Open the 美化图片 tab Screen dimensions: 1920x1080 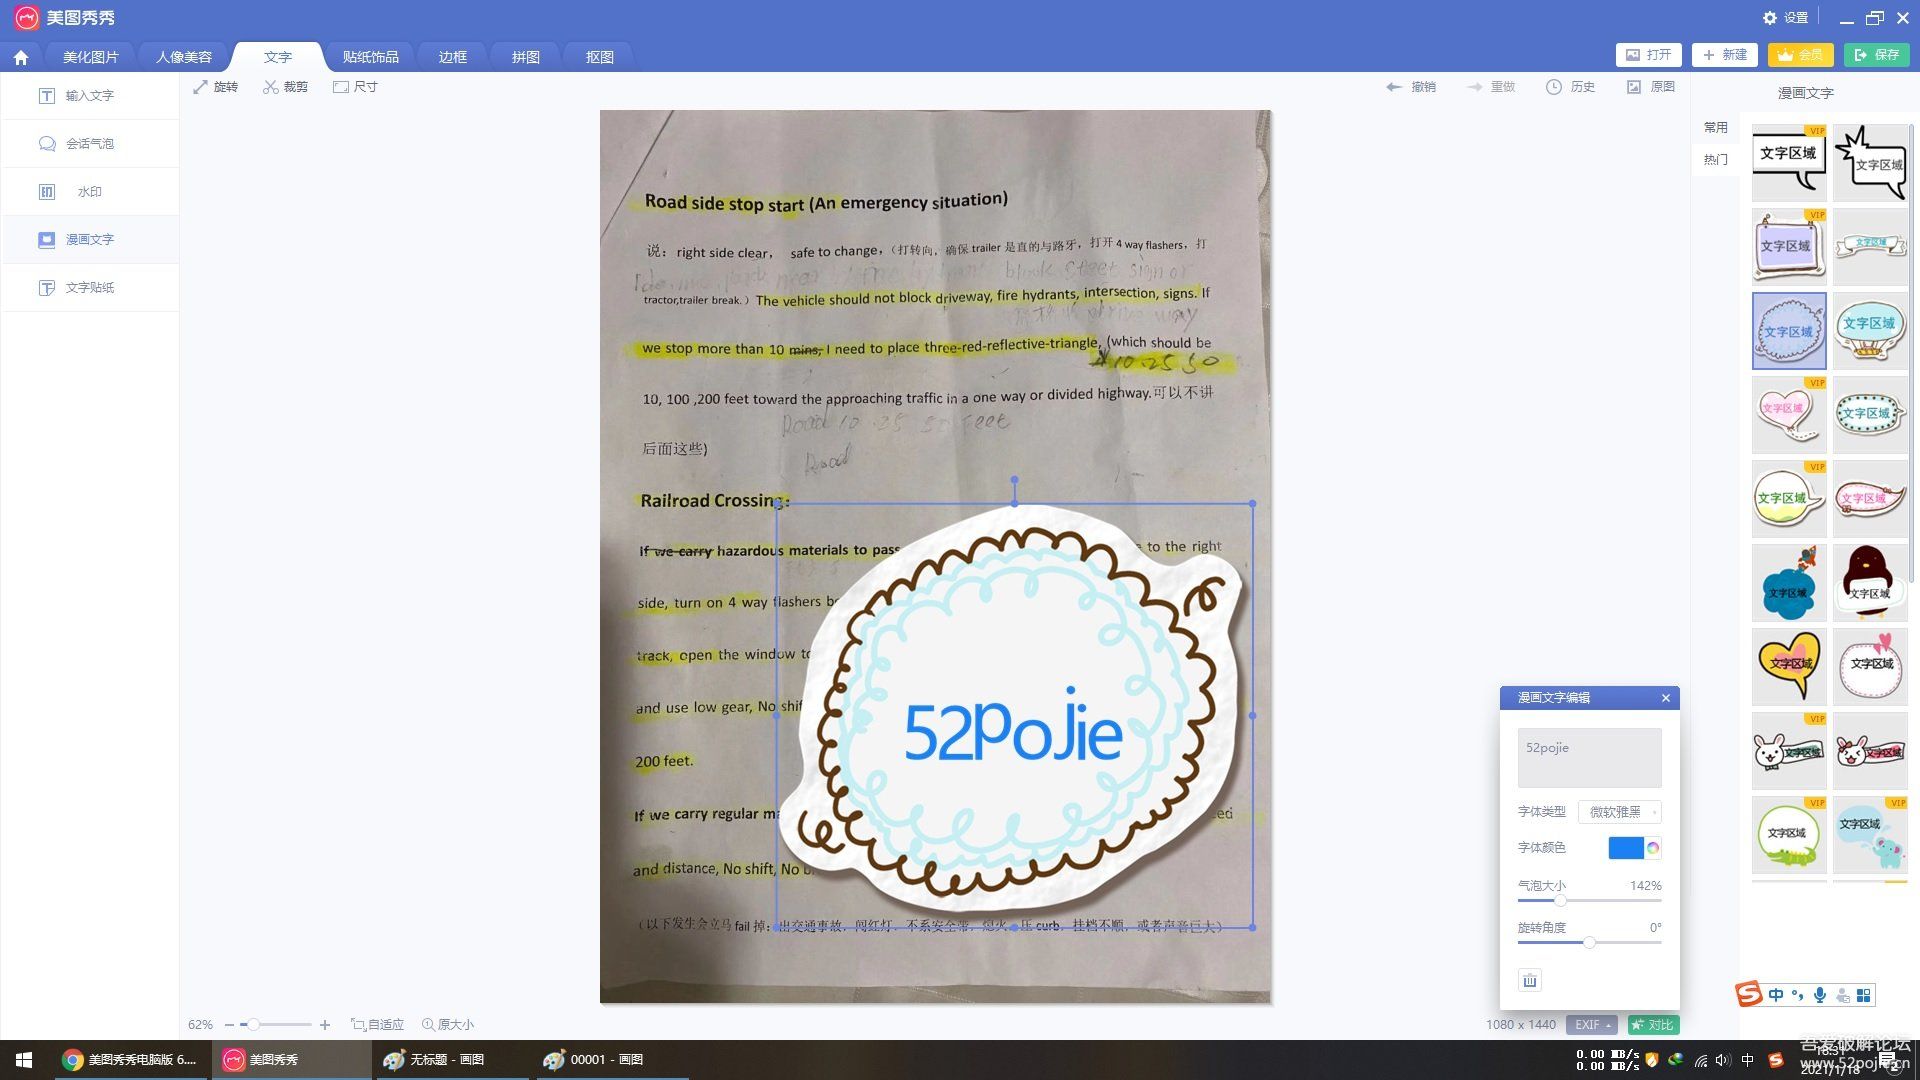click(x=90, y=57)
